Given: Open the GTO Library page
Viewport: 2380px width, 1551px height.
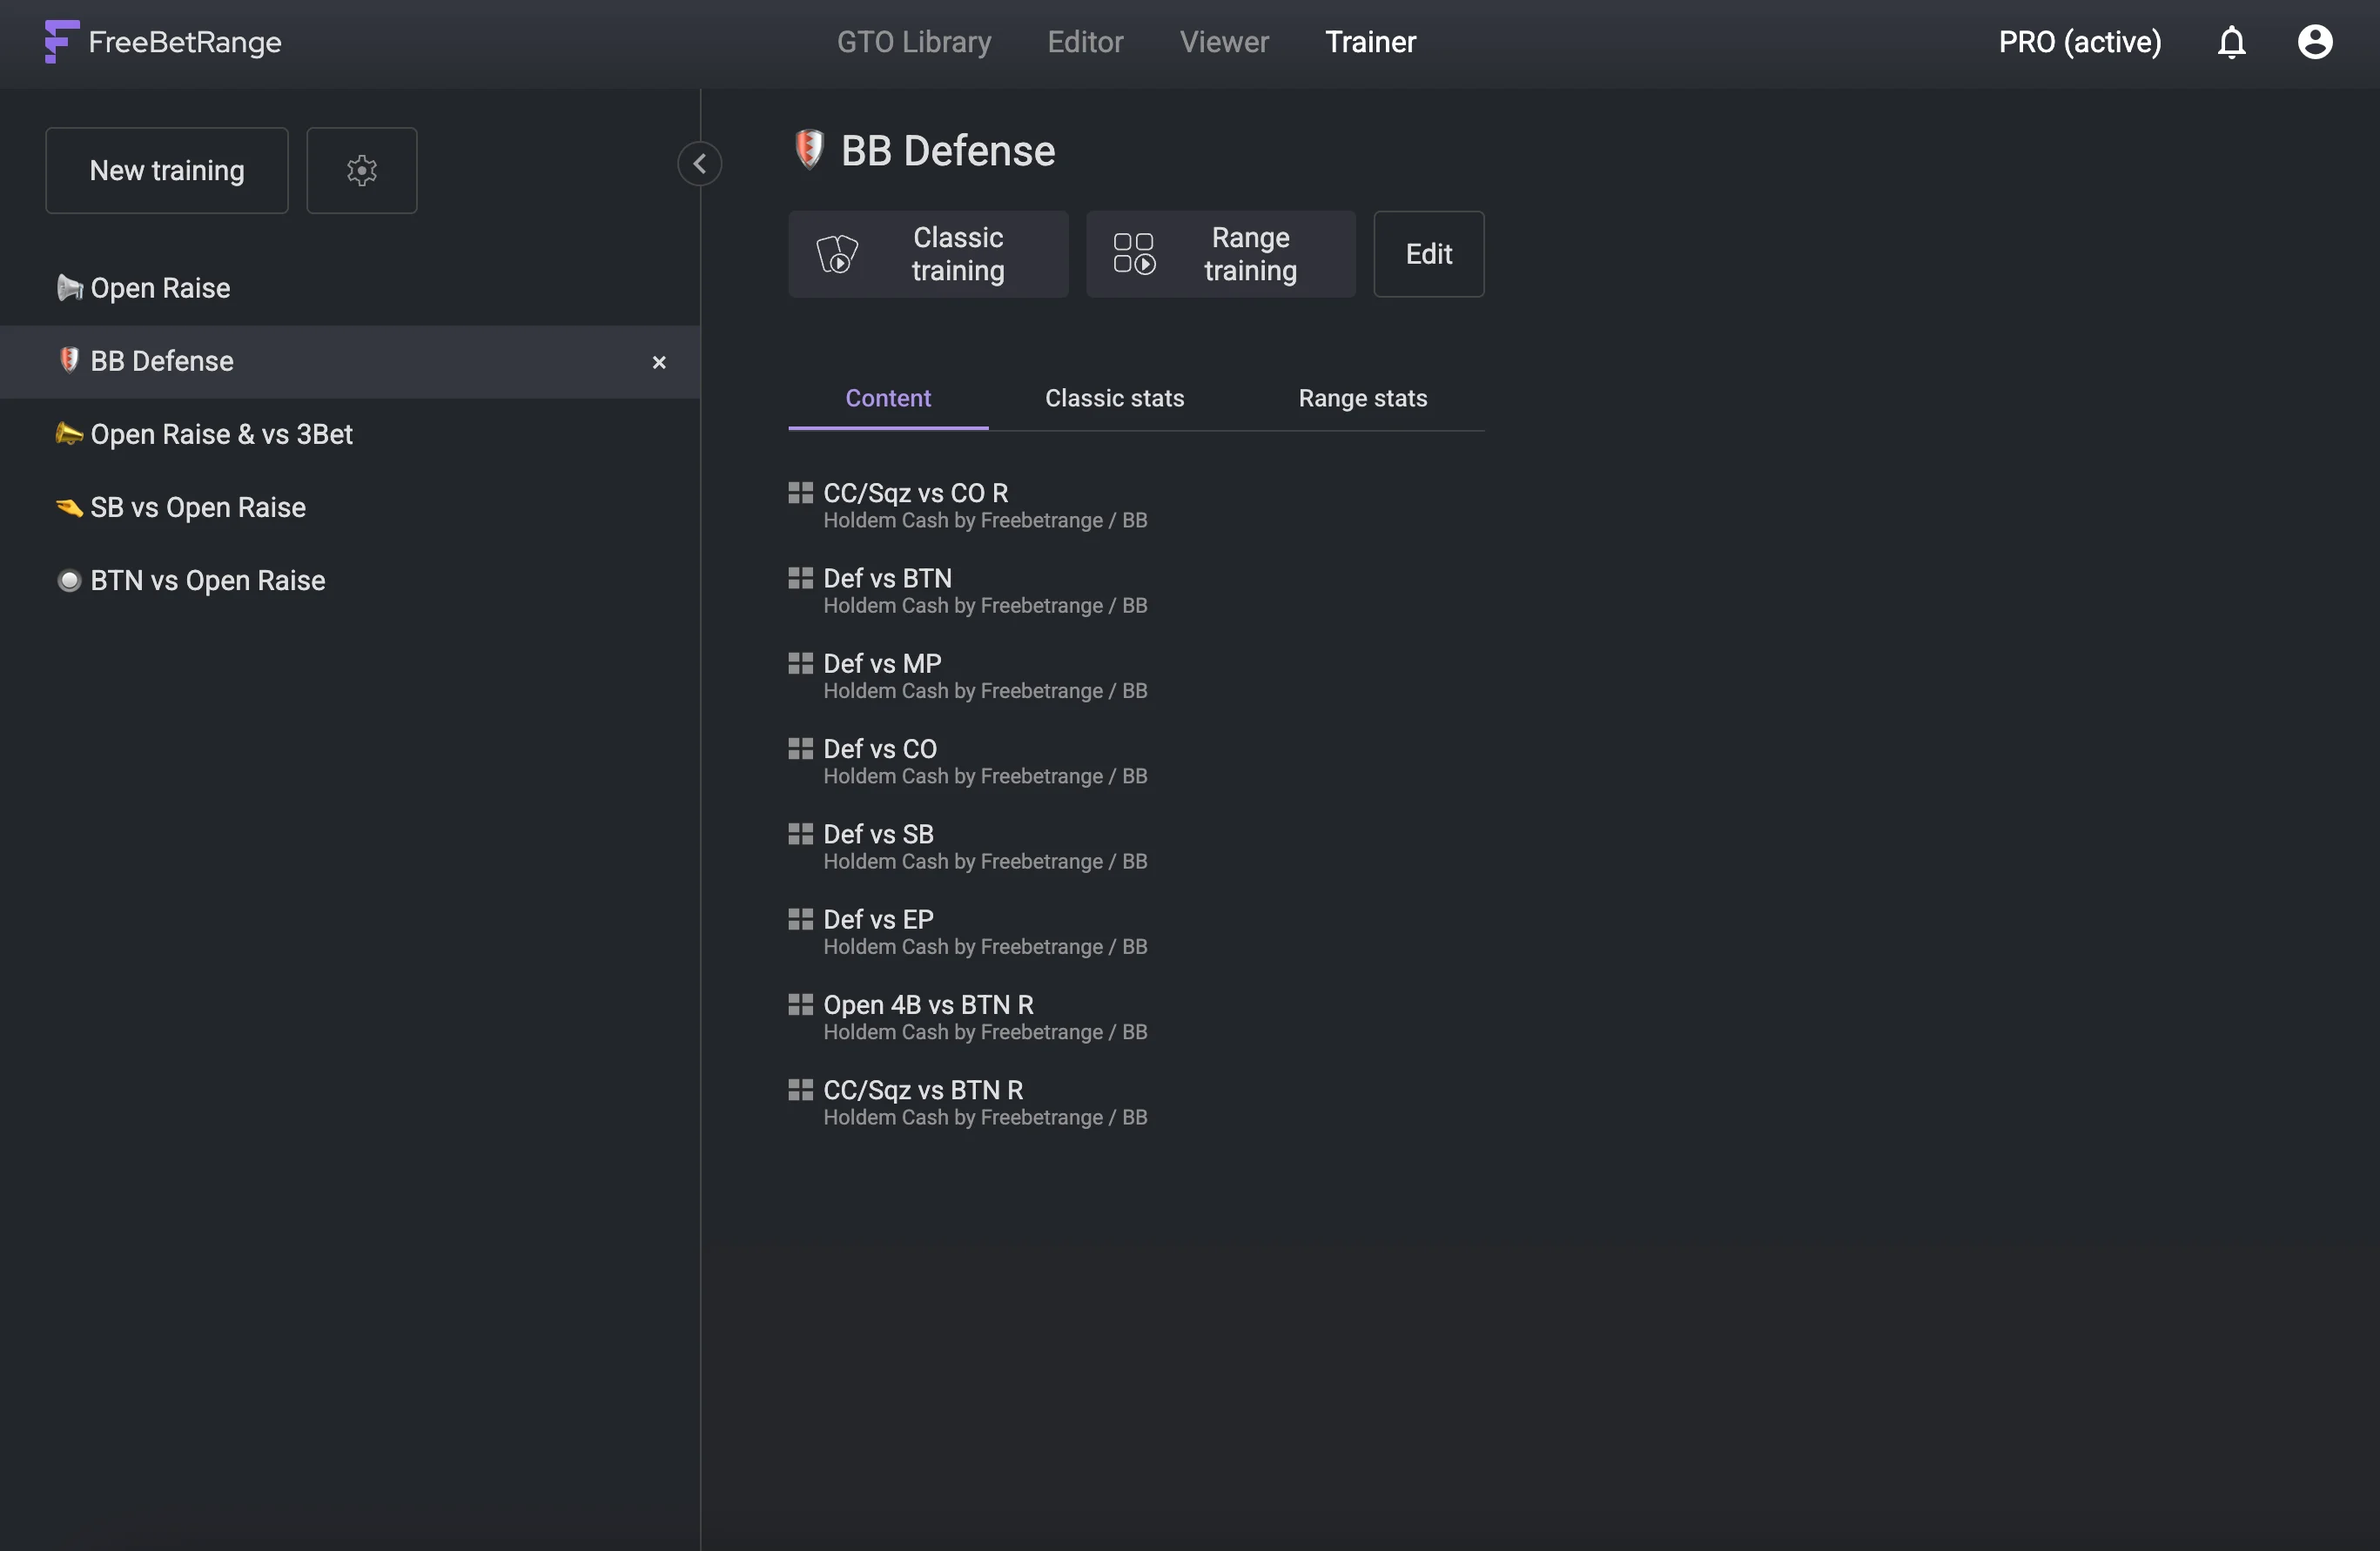Looking at the screenshot, I should [914, 42].
